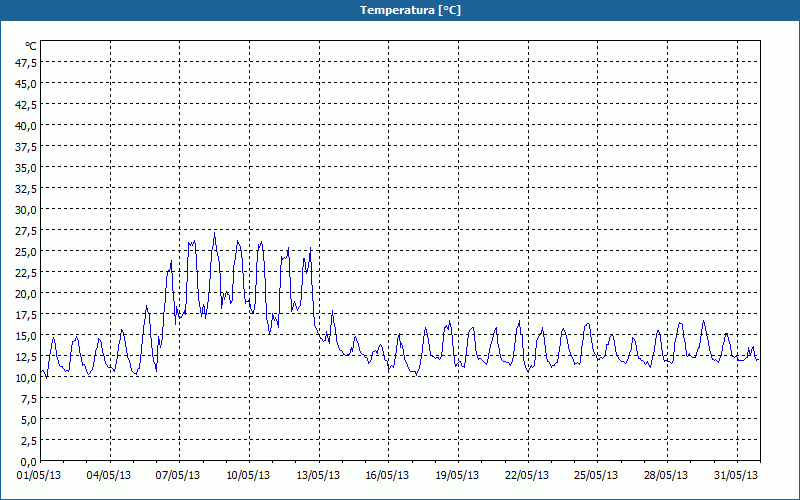
Task: Select the 0,0 y-axis value
Action: (x=29, y=462)
